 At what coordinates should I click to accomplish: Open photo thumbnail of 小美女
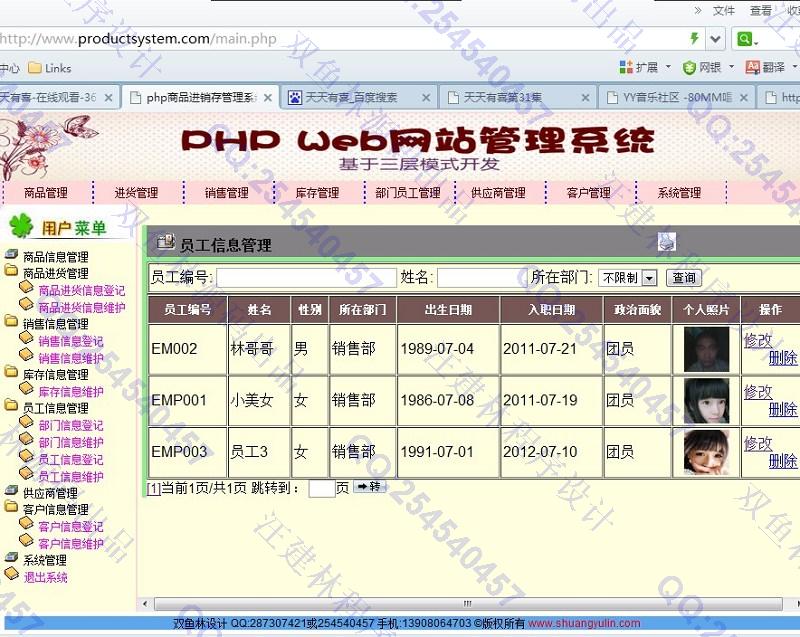[706, 401]
